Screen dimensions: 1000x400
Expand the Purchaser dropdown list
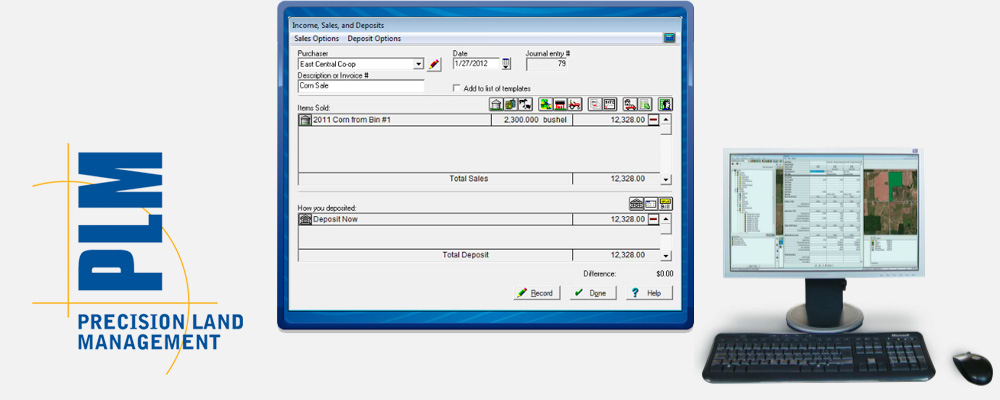pos(419,64)
